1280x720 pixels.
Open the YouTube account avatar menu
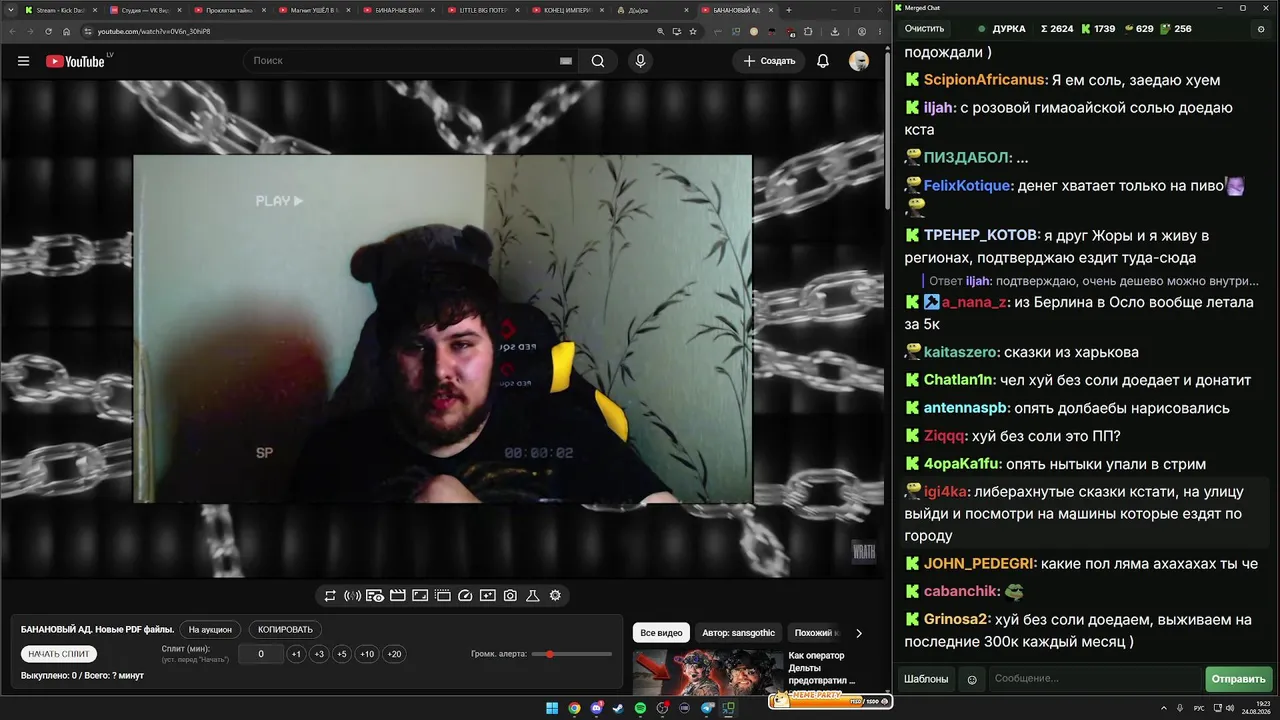click(x=859, y=61)
